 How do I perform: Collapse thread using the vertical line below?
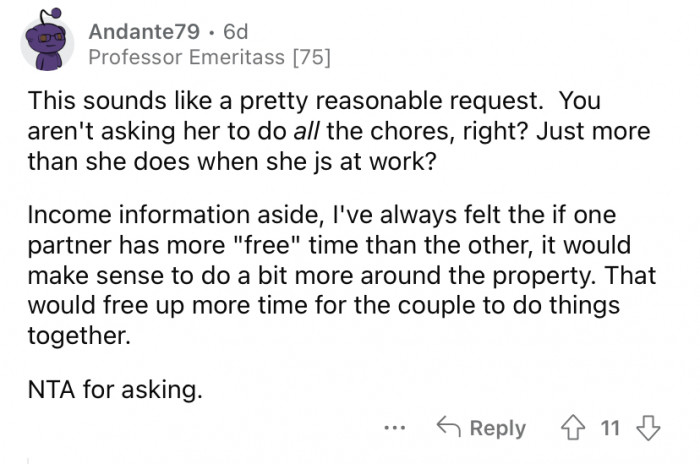point(29,458)
